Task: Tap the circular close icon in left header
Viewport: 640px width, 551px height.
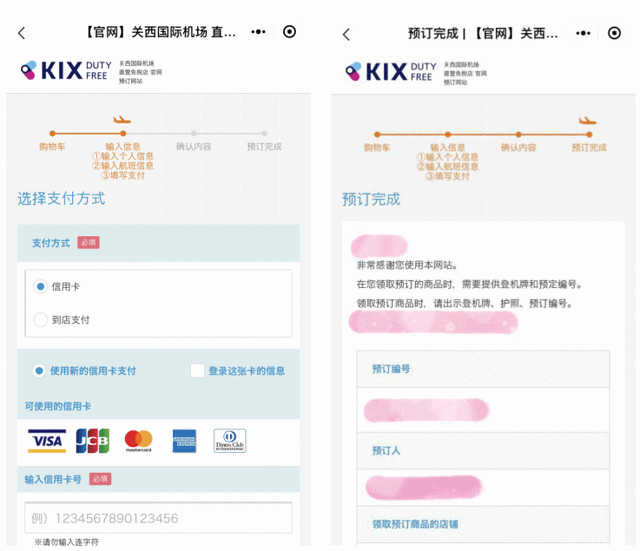Action: click(290, 32)
